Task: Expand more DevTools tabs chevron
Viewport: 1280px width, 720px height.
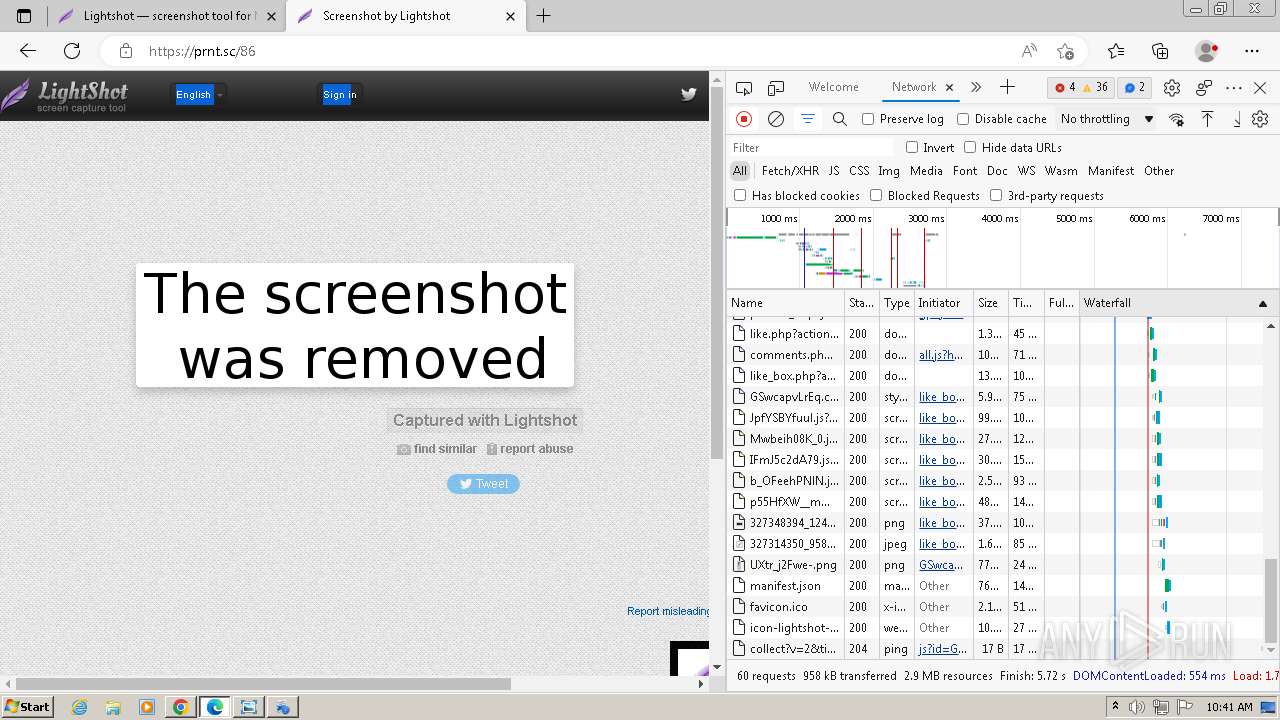Action: coord(976,87)
